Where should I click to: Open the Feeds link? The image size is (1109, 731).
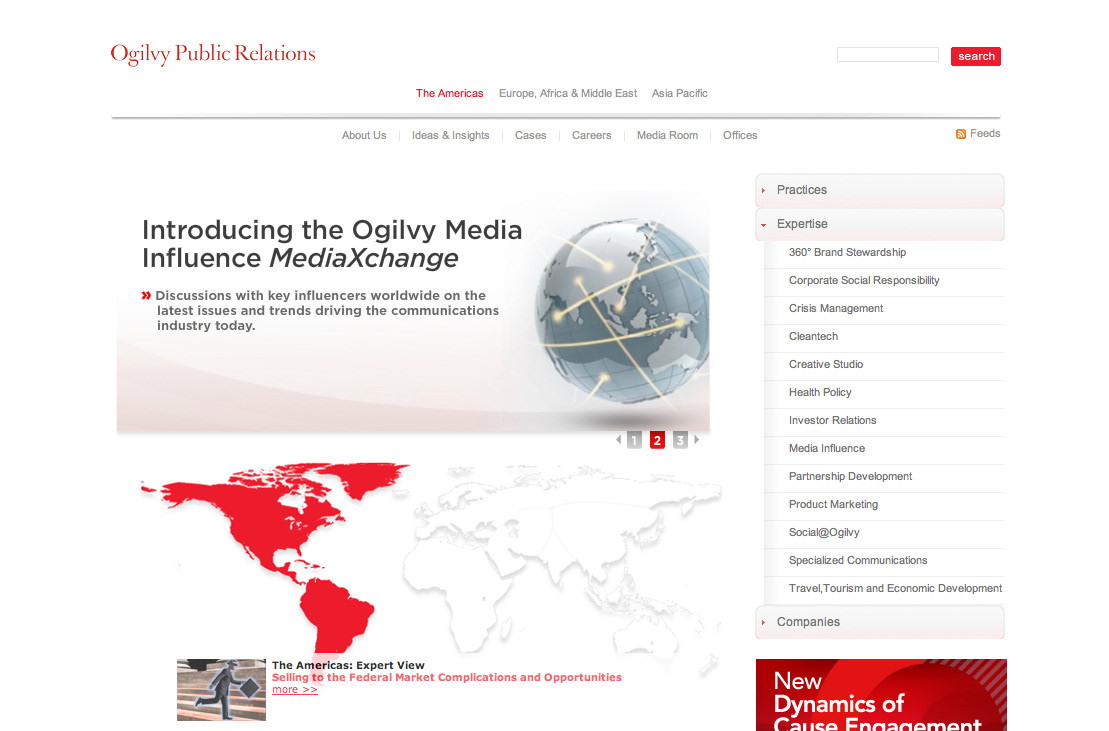point(985,134)
